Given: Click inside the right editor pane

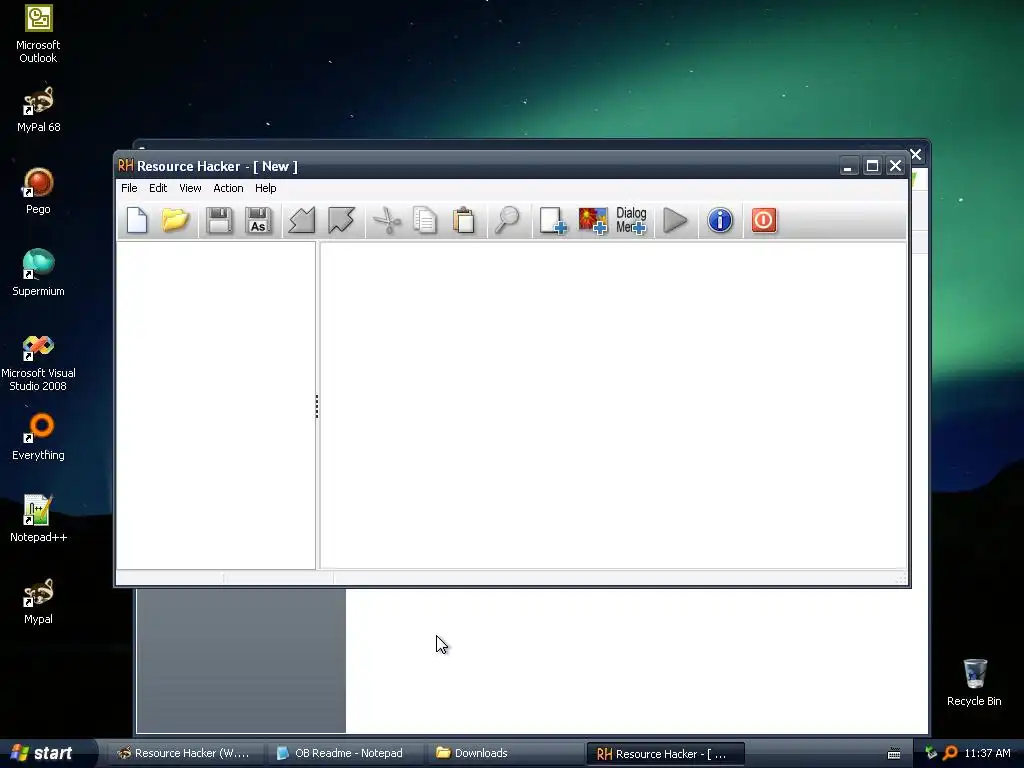Looking at the screenshot, I should 613,405.
